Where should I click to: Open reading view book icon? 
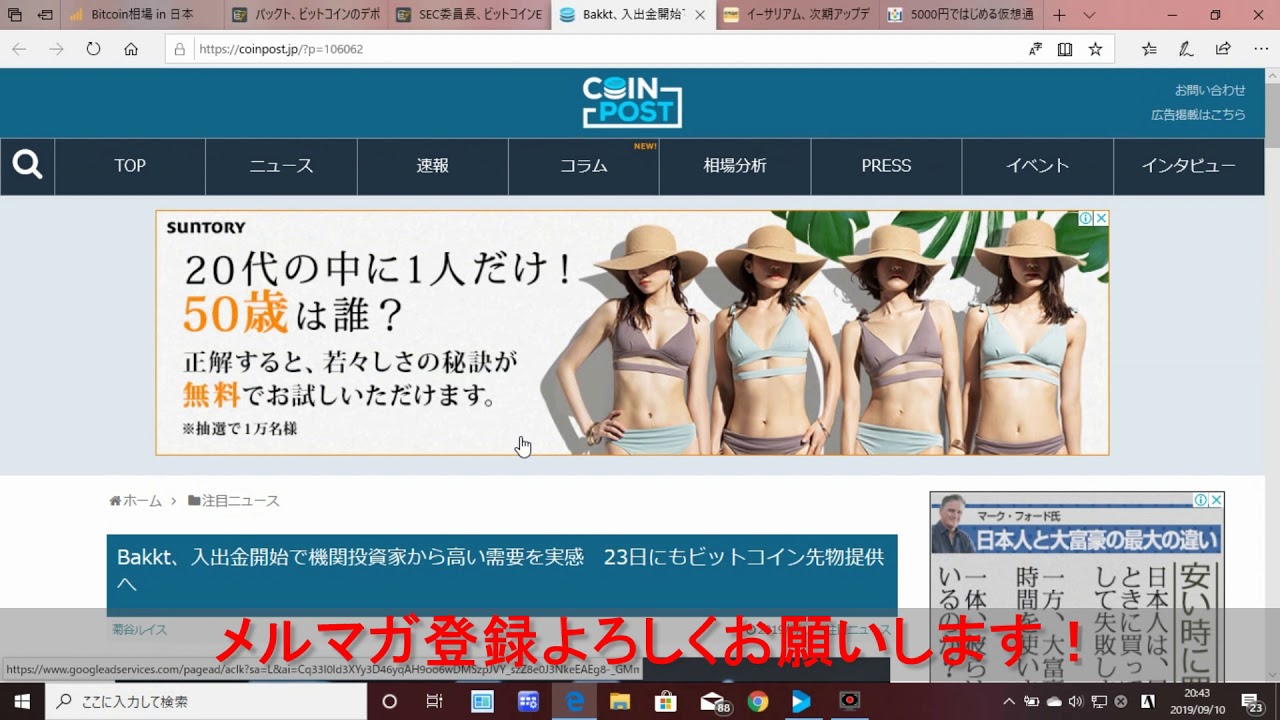tap(1065, 49)
